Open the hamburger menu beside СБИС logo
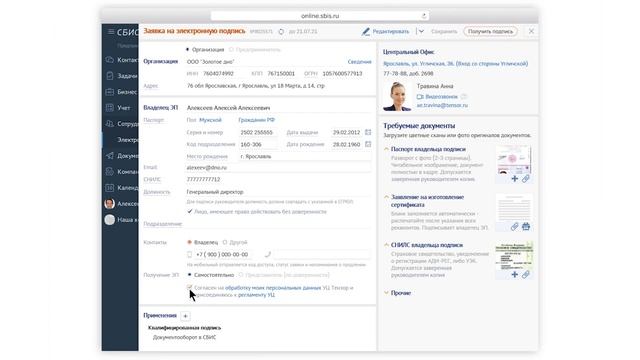This screenshot has width=640, height=360. click(x=111, y=31)
